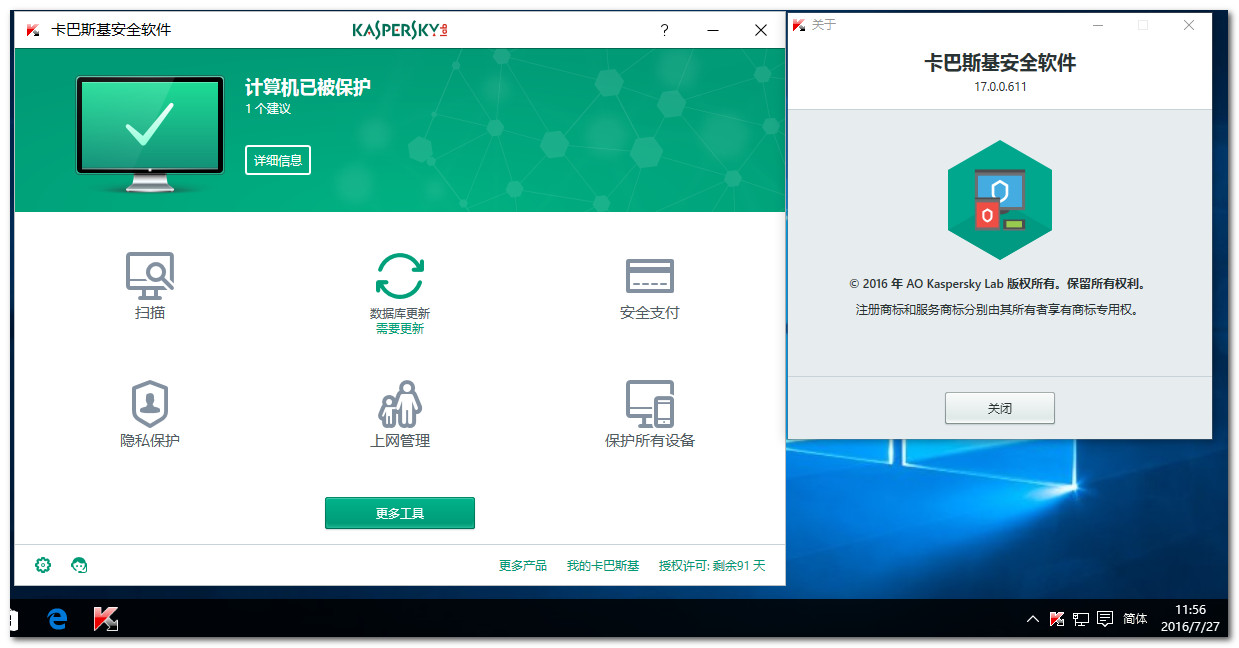Open the Scan (扫描) icon
This screenshot has height=648, width=1239.
coord(150,276)
